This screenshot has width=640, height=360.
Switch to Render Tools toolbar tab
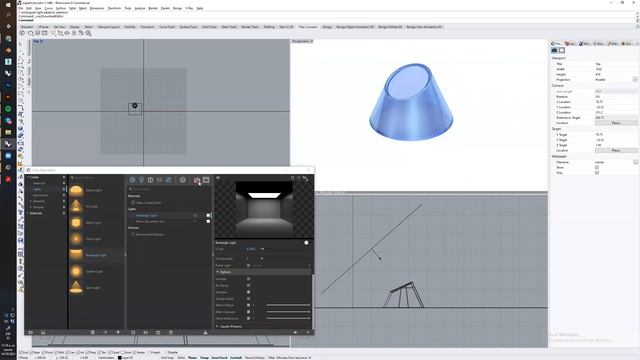pyautogui.click(x=250, y=27)
